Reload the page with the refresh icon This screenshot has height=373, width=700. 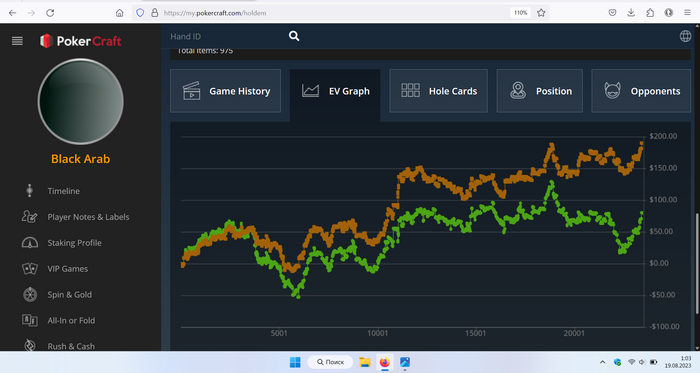pos(50,13)
